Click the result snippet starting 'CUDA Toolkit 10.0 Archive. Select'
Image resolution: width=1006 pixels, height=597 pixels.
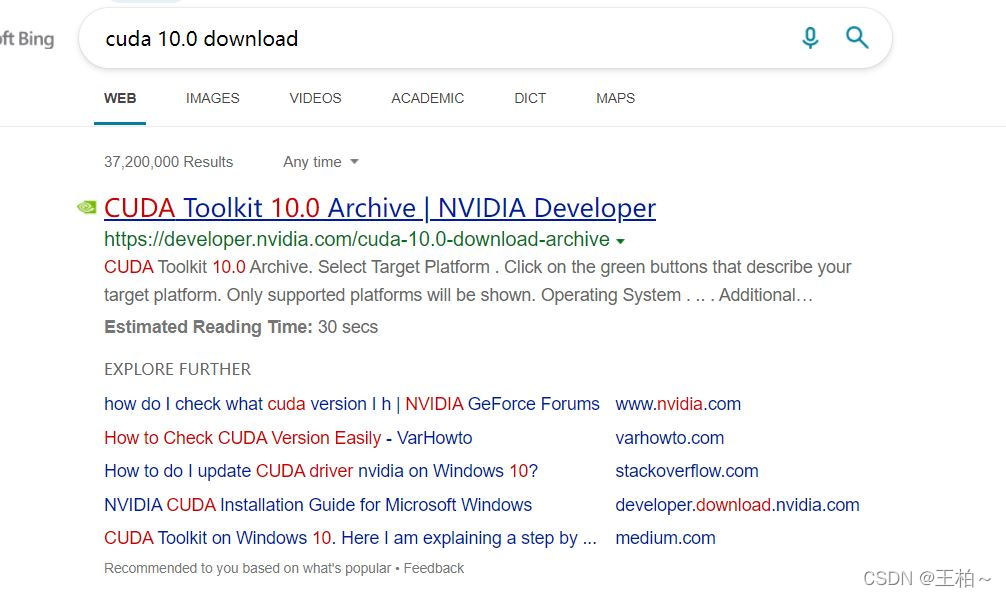pyautogui.click(x=477, y=281)
